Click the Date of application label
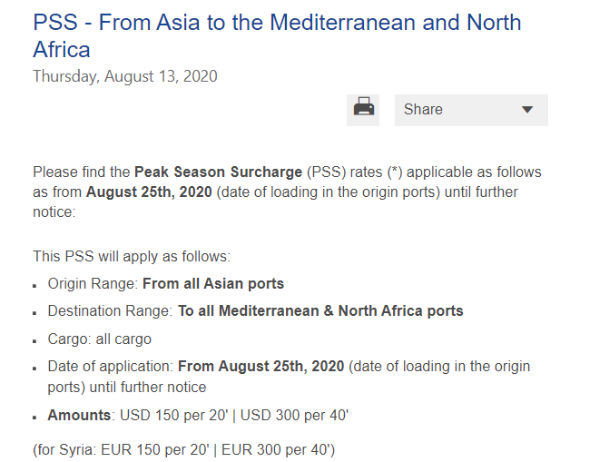 point(111,366)
